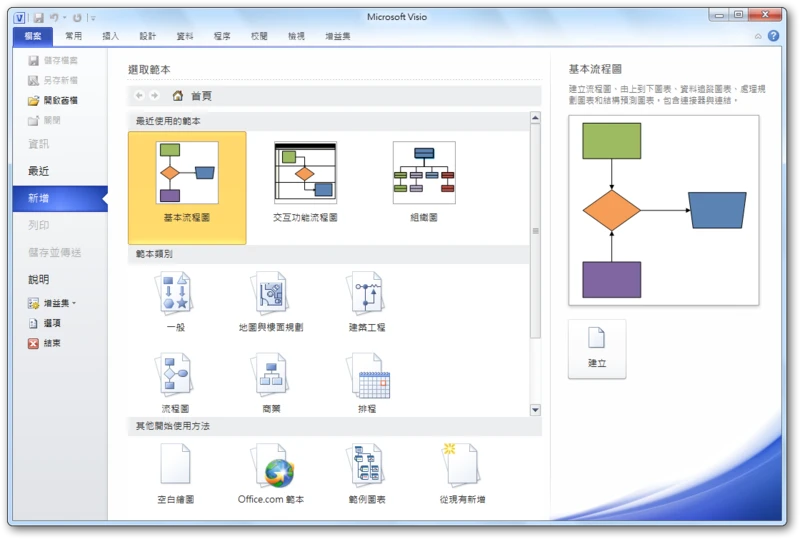Viewport: 800px width, 539px height.
Task: Open the quick access toolbar customize dropdown
Action: point(93,18)
